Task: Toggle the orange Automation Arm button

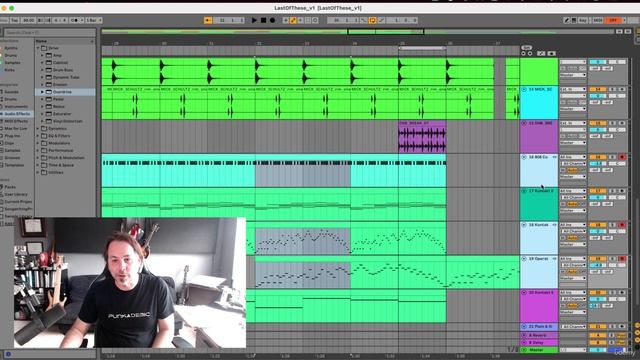Action: tap(293, 20)
